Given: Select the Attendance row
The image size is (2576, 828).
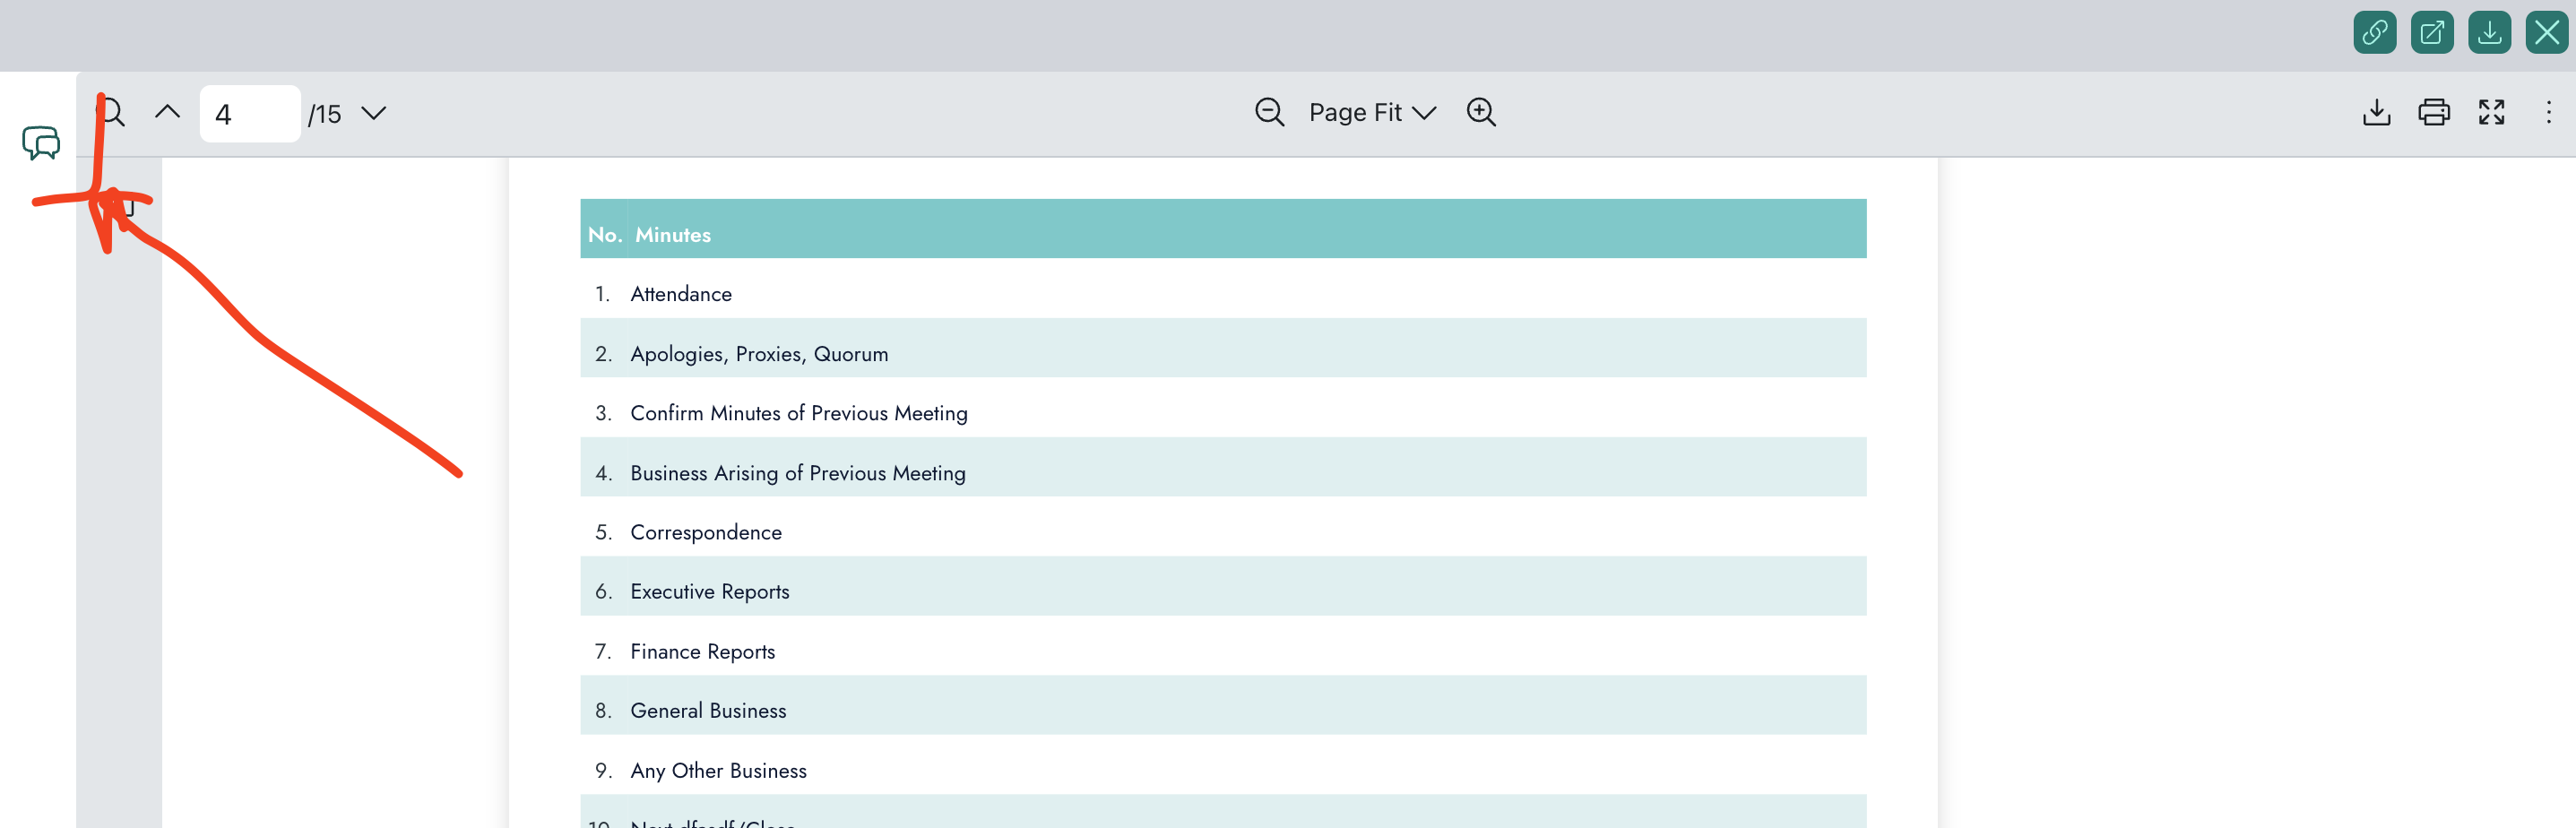Looking at the screenshot, I should coord(681,294).
